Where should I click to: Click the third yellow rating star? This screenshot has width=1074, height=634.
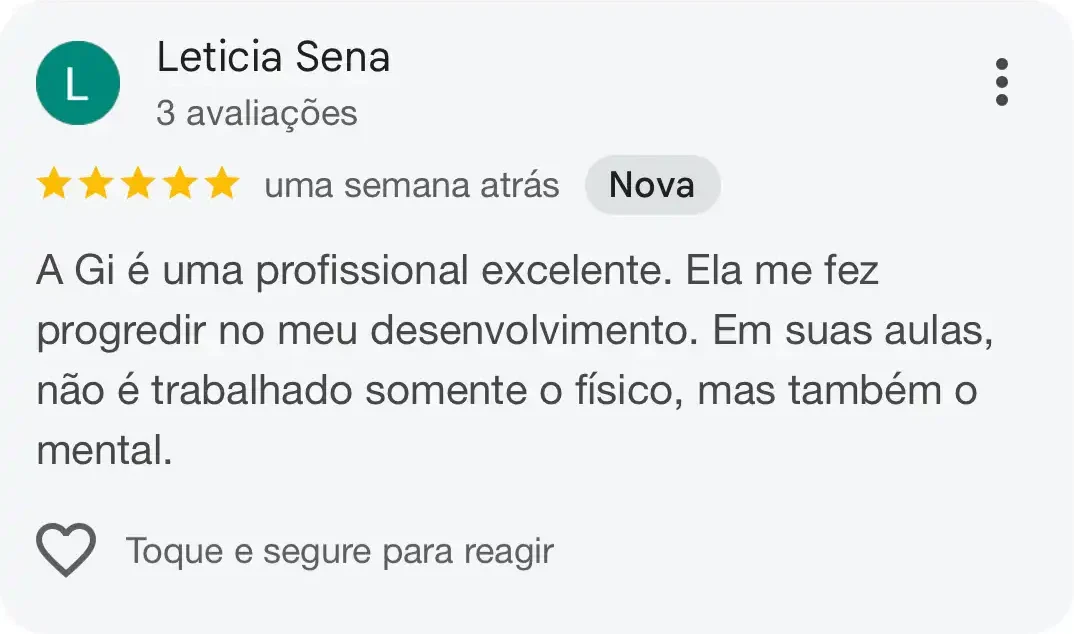click(137, 185)
